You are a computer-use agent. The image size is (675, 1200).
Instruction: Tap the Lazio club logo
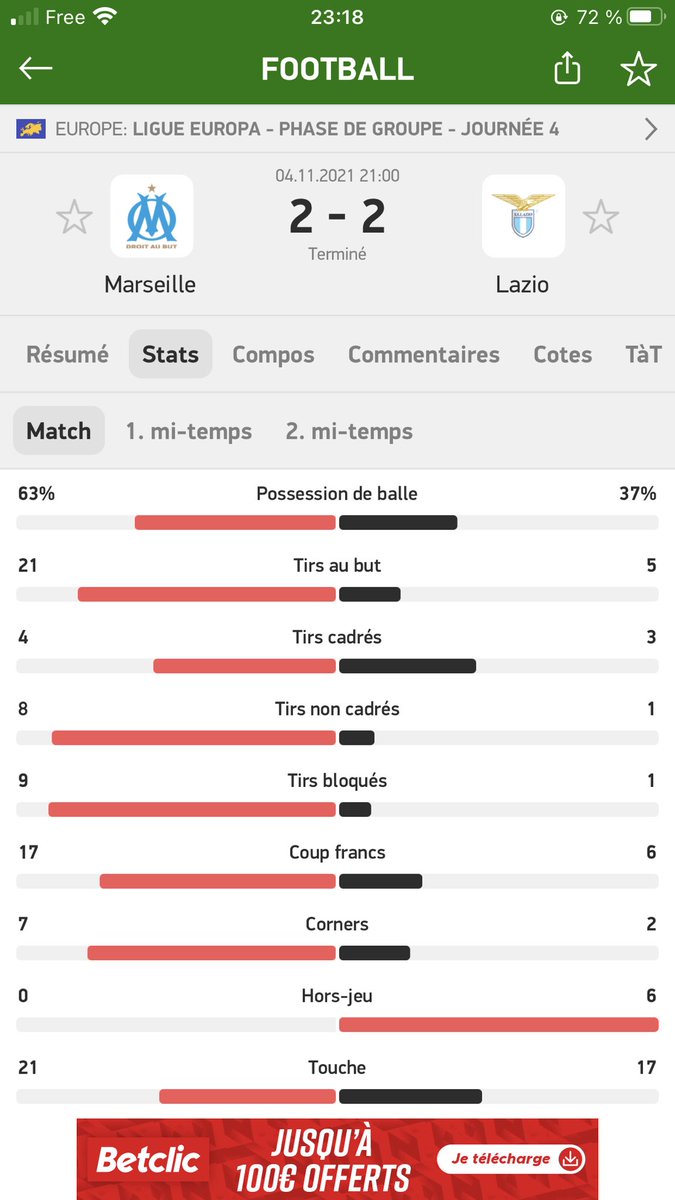pos(523,216)
